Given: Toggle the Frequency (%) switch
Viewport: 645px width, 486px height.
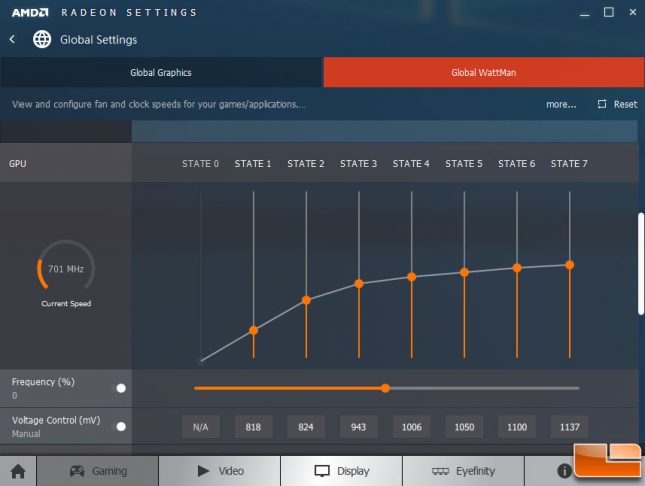Looking at the screenshot, I should tap(121, 388).
